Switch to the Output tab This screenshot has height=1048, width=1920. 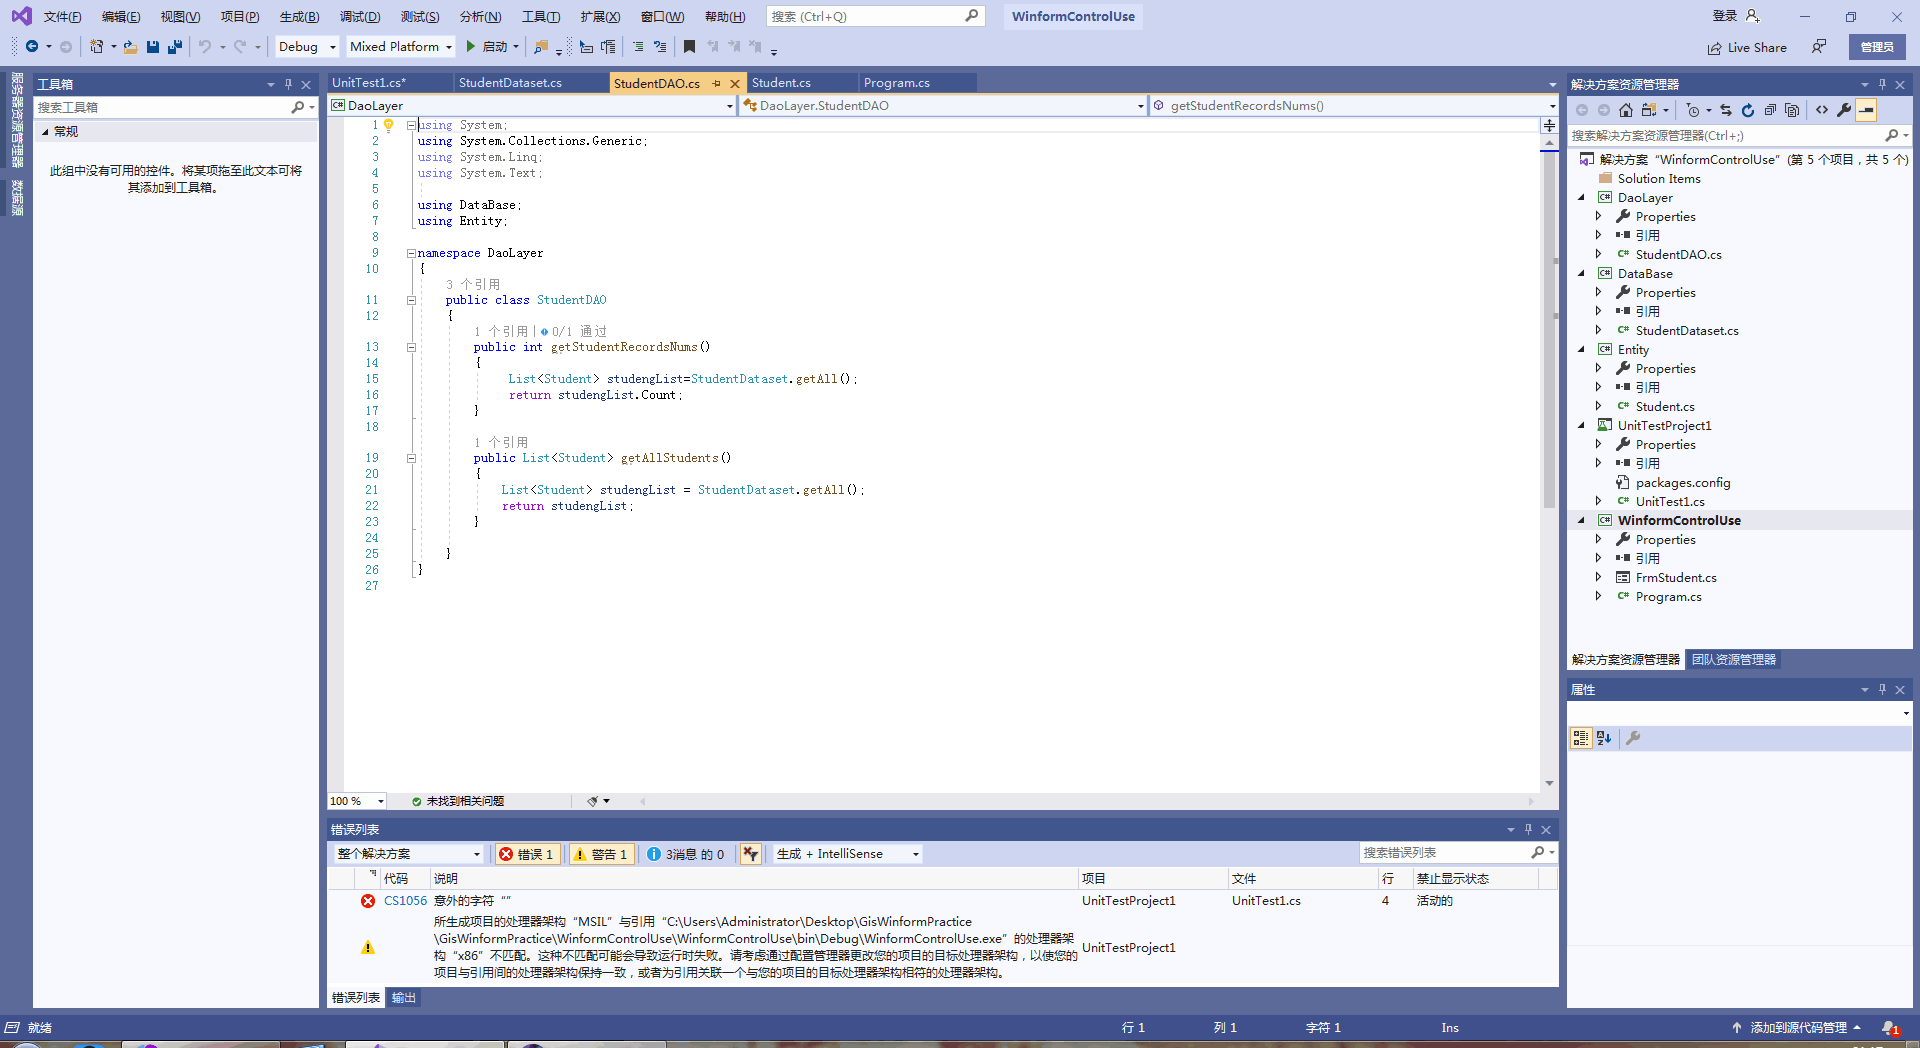click(x=404, y=998)
